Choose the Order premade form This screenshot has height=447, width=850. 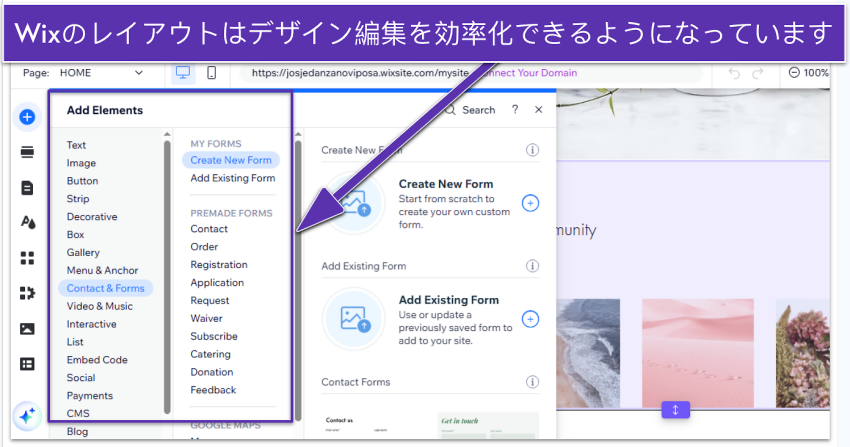click(x=204, y=247)
